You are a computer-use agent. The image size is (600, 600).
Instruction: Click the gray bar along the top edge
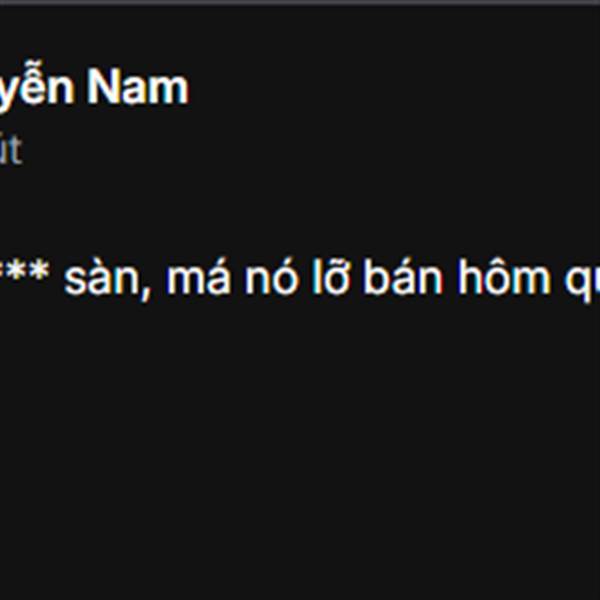coord(300,2)
